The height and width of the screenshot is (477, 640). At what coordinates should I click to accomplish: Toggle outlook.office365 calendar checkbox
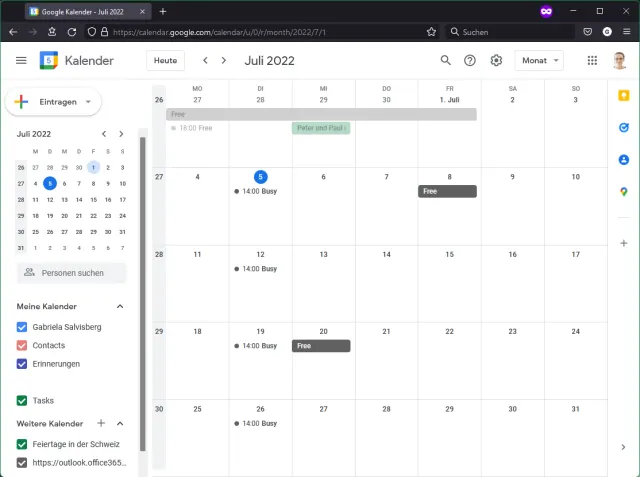(x=22, y=462)
